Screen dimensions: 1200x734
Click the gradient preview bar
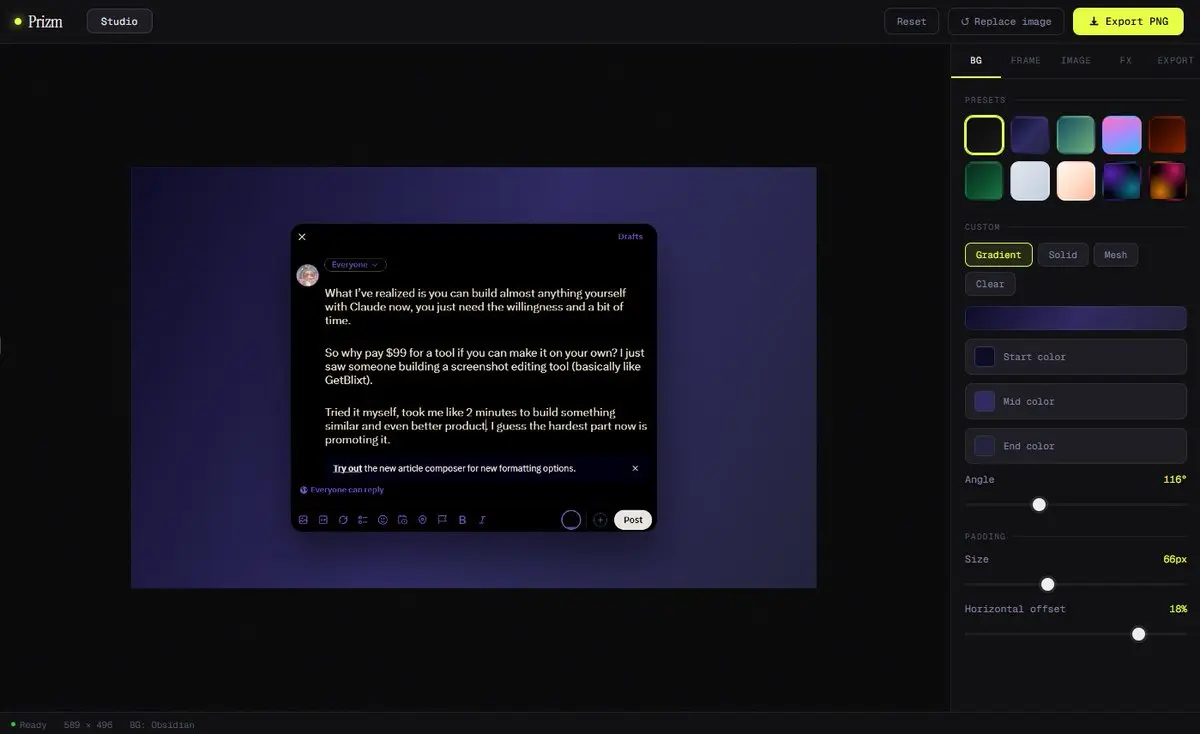point(1076,318)
